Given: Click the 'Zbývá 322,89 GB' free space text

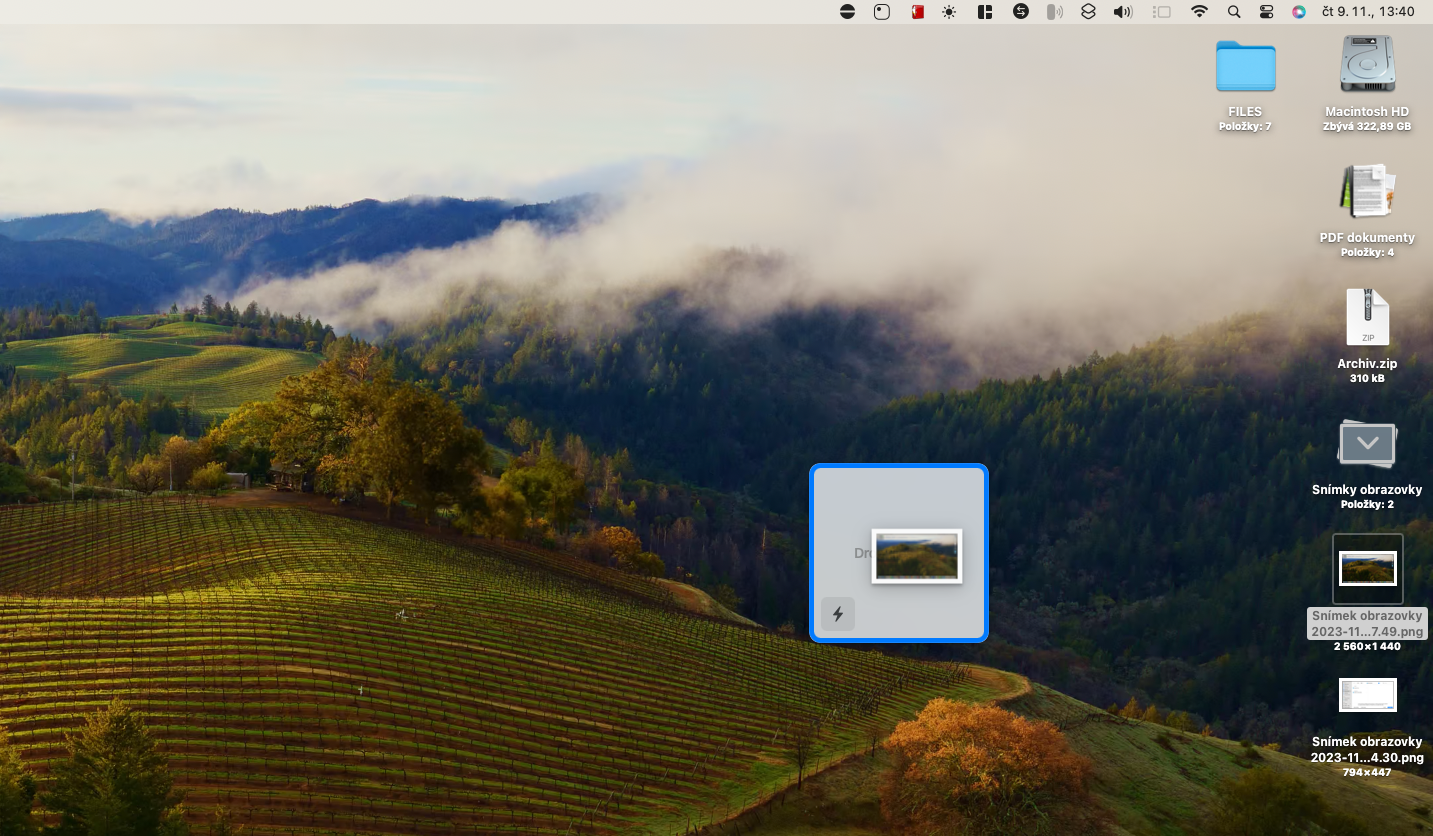Looking at the screenshot, I should [x=1367, y=127].
